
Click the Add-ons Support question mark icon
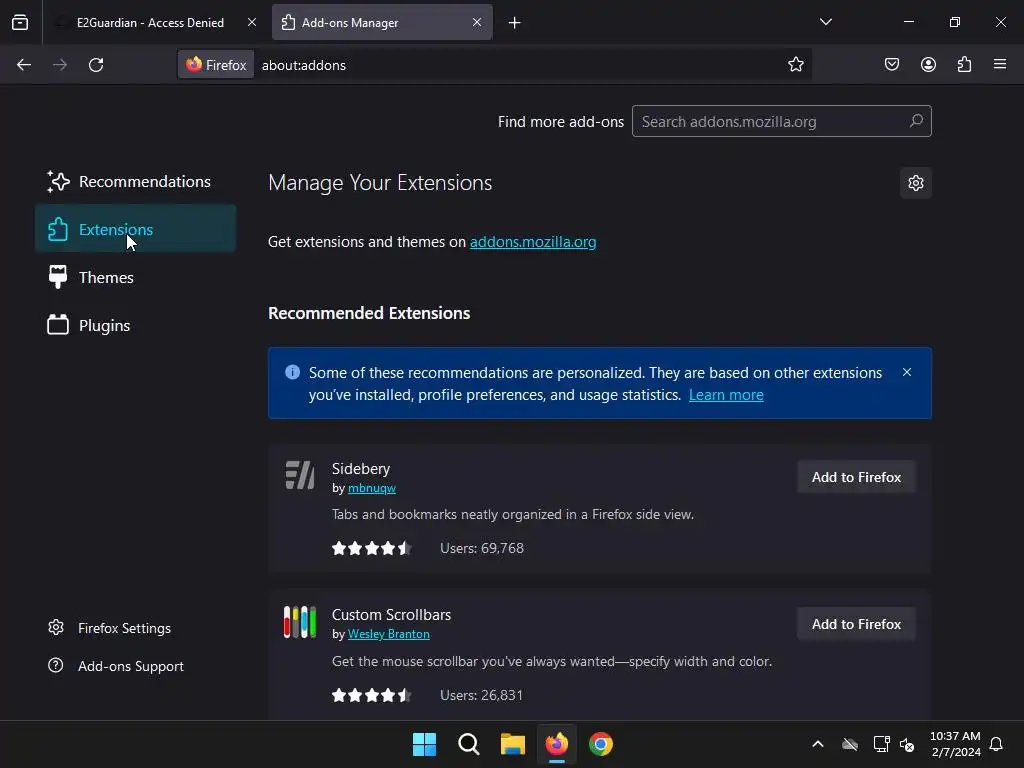click(x=56, y=665)
